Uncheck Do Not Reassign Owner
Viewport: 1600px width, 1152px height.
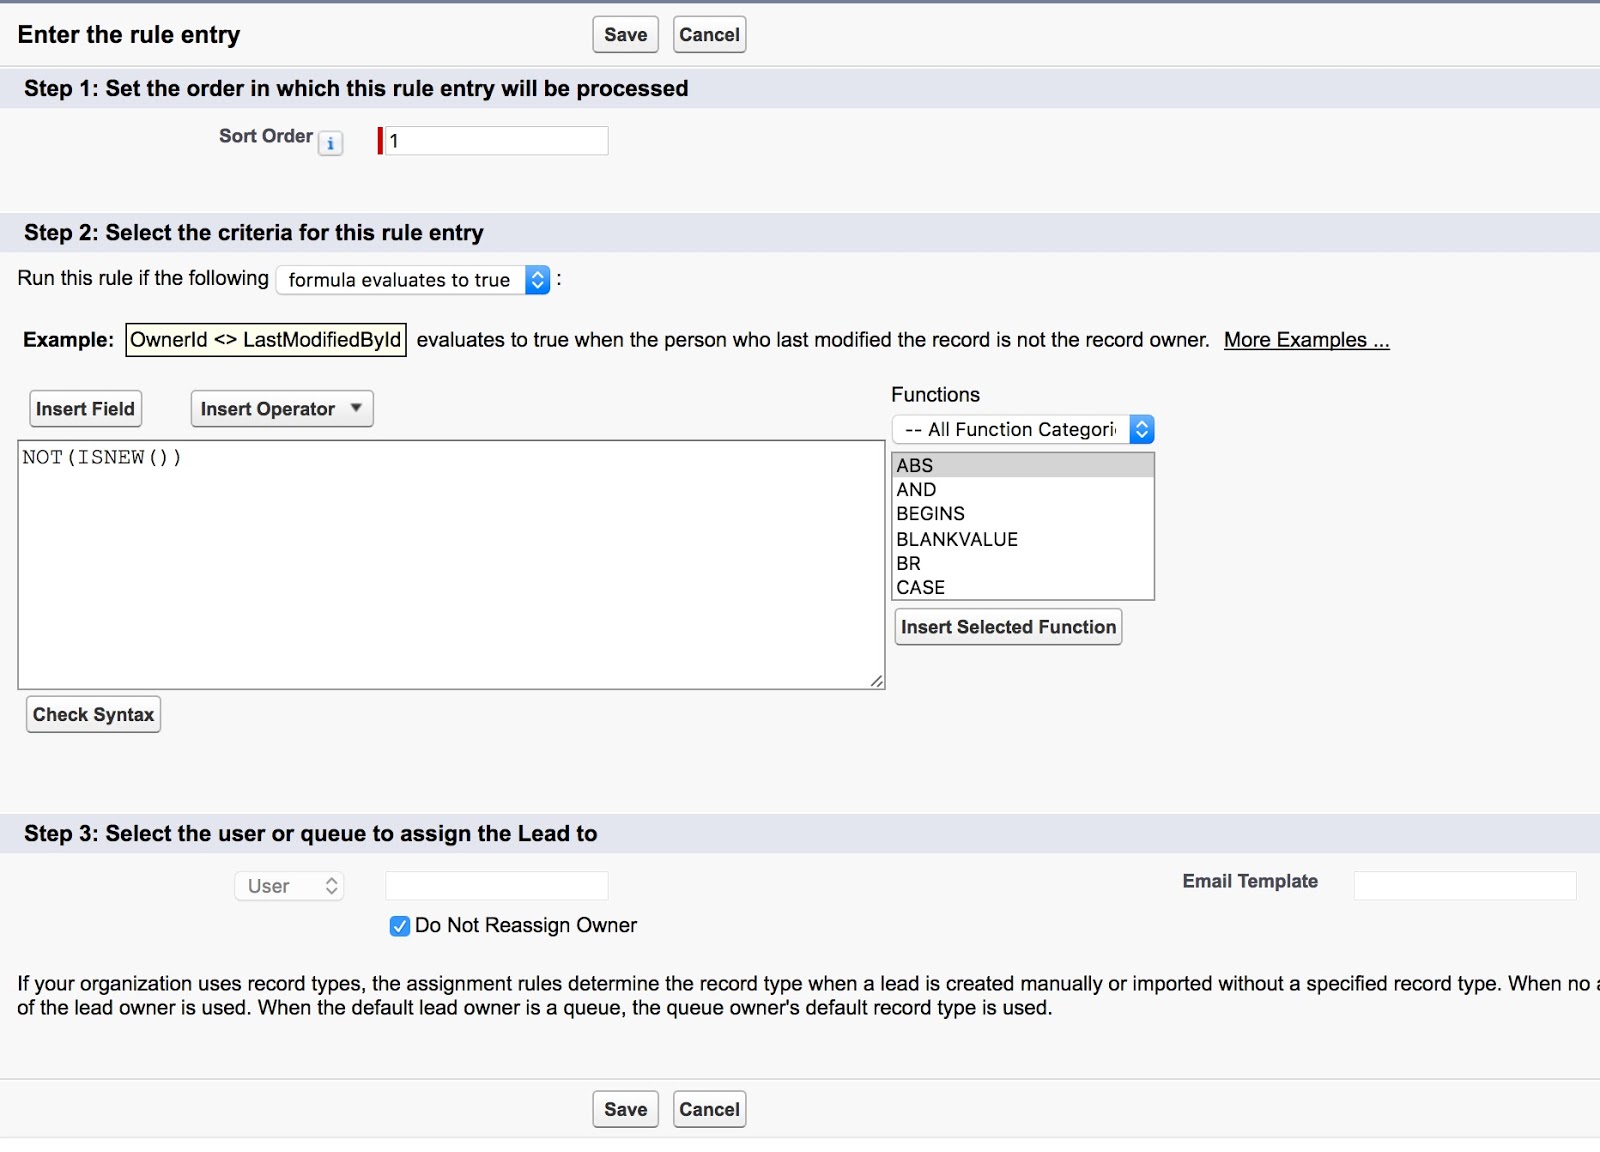tap(399, 926)
